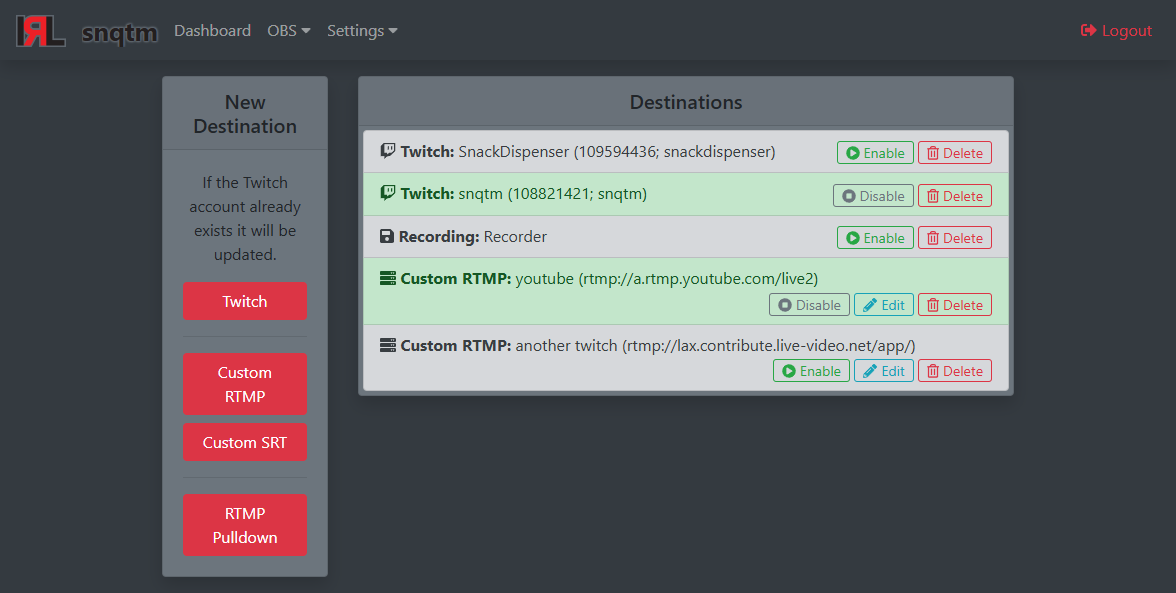Select the youtube rtmp URL text
Screen dimensions: 1176x593
698,279
